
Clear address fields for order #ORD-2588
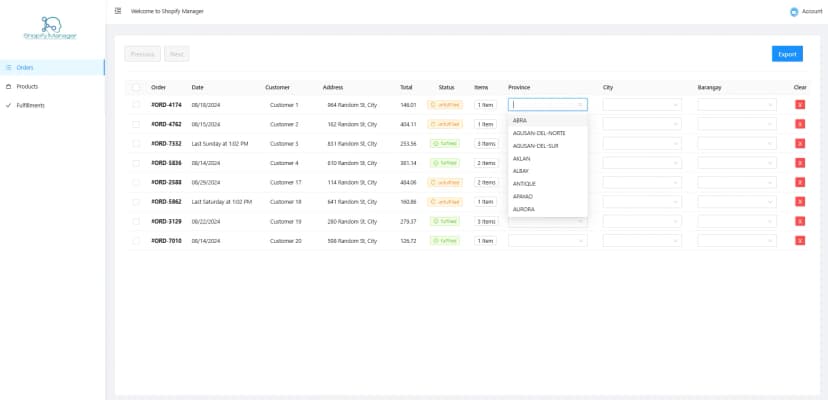800,182
